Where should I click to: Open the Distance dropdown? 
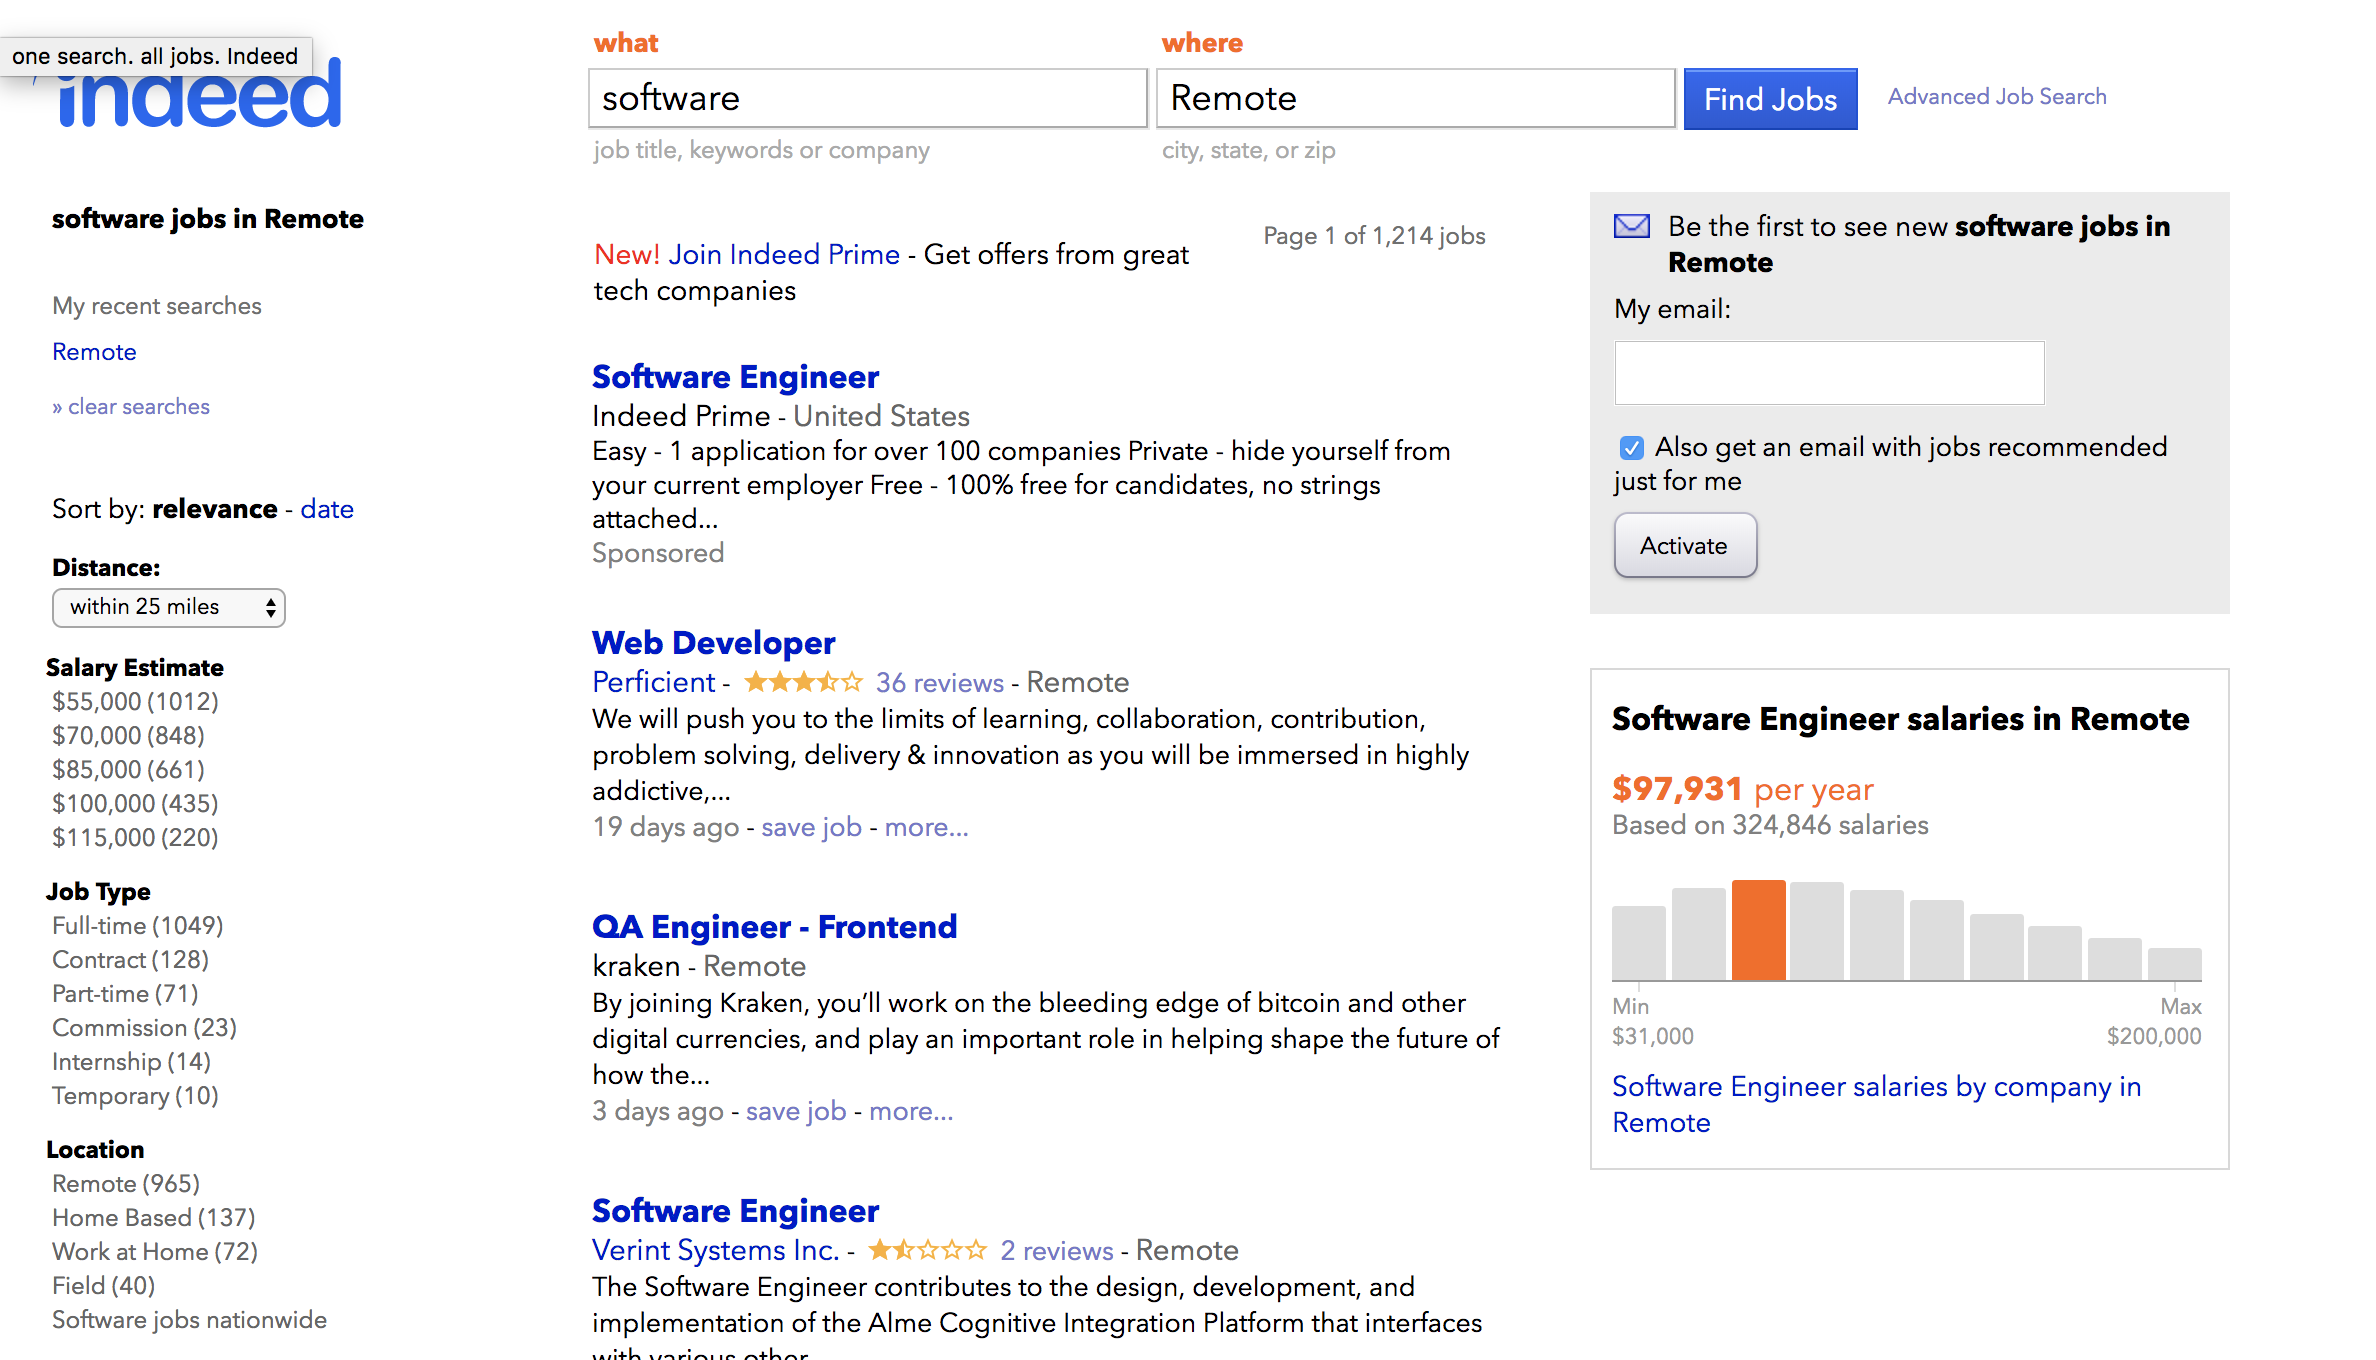coord(169,607)
